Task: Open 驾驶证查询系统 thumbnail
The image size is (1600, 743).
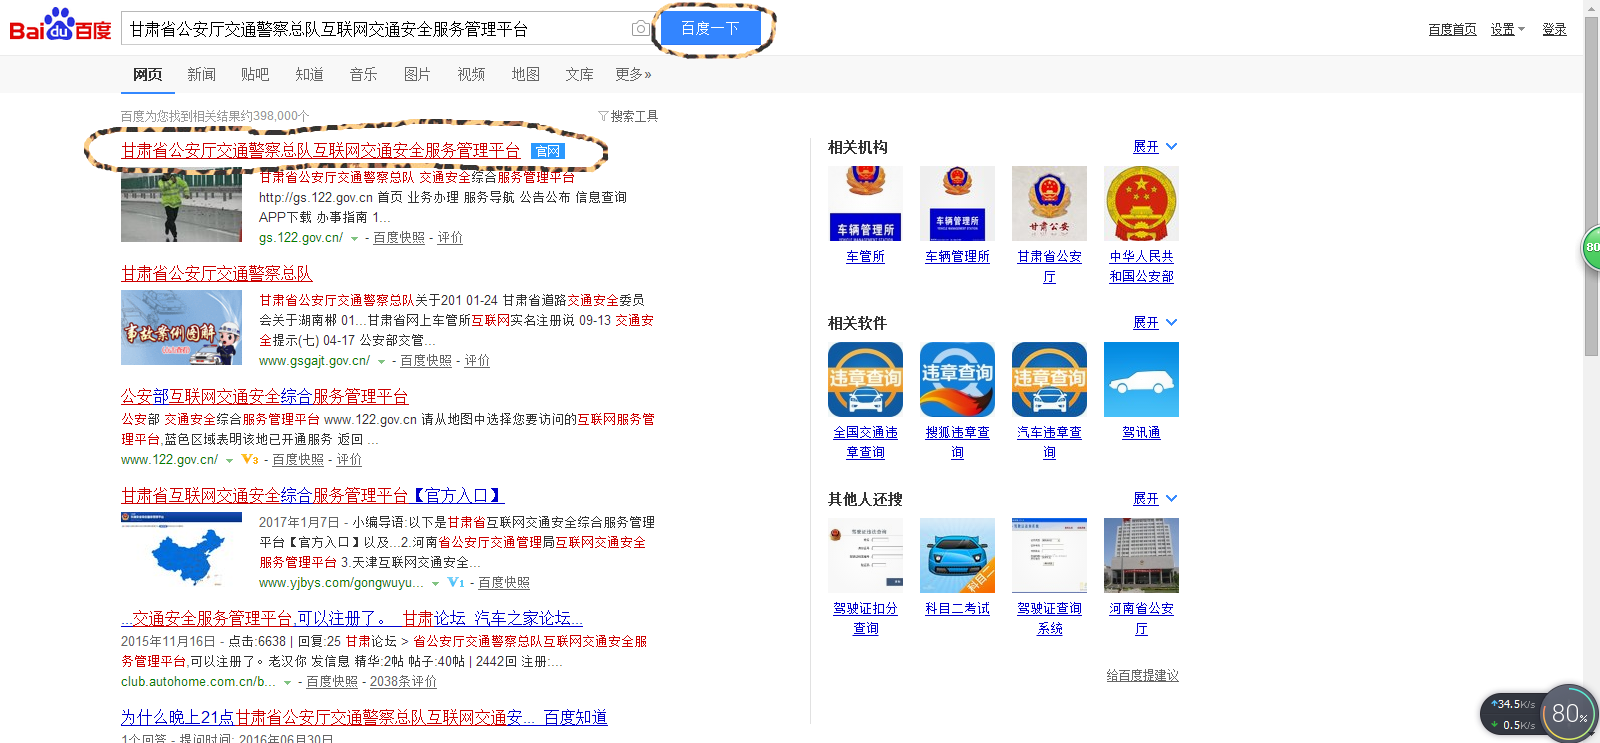Action: pyautogui.click(x=1049, y=555)
